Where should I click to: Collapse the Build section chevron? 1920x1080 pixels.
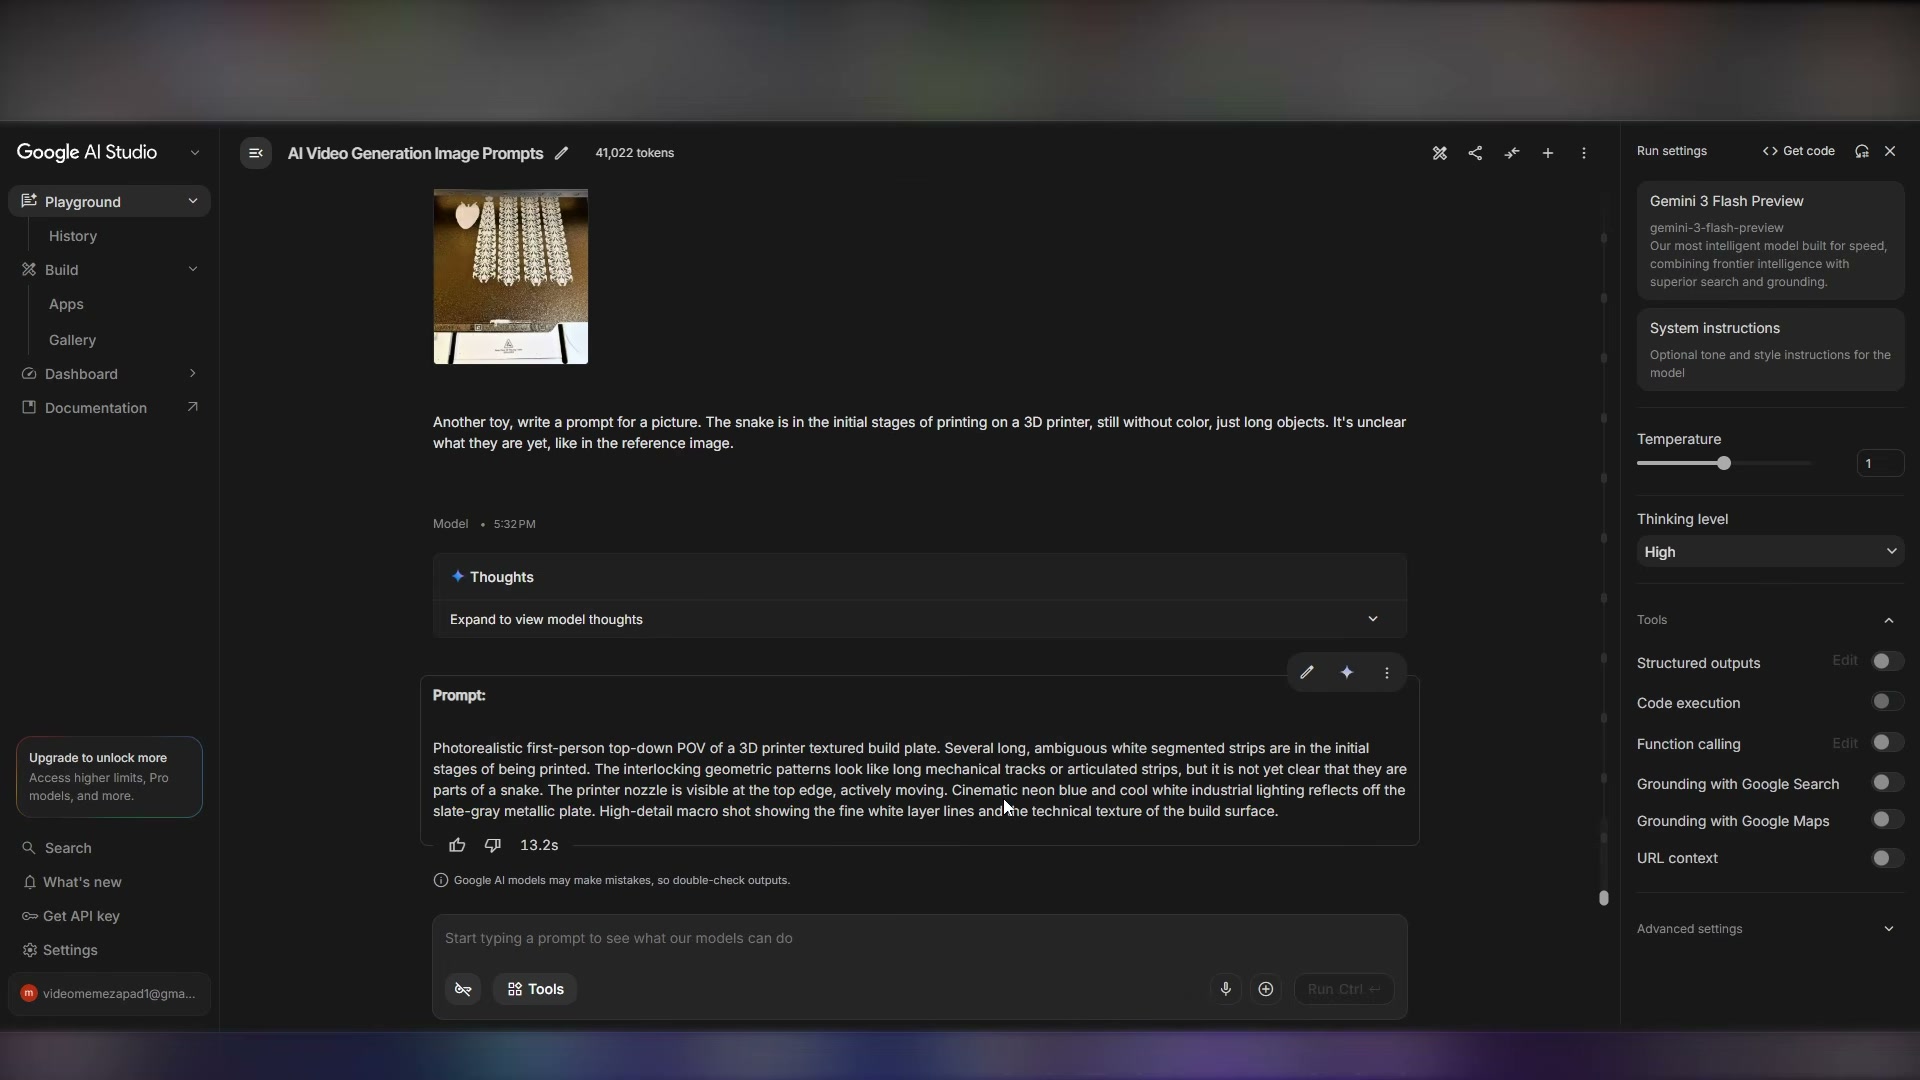click(x=193, y=269)
